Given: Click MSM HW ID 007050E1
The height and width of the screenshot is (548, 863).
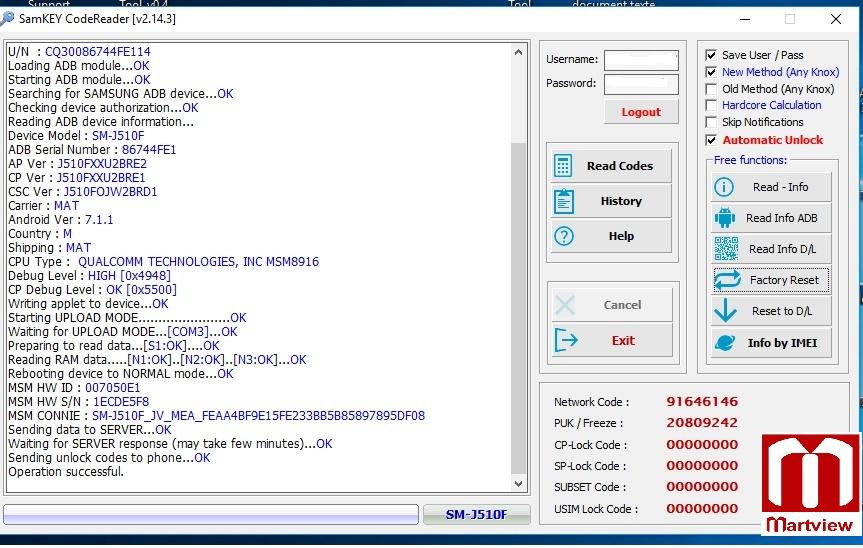Looking at the screenshot, I should (x=74, y=388).
